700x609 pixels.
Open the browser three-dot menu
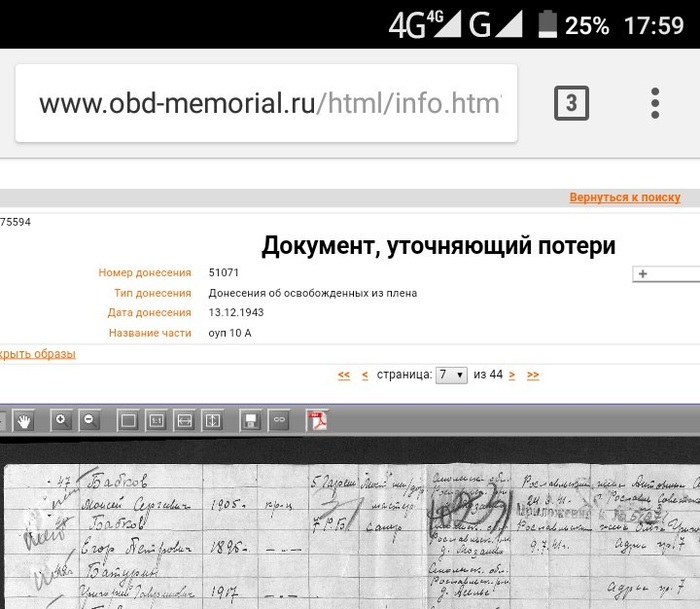655,103
